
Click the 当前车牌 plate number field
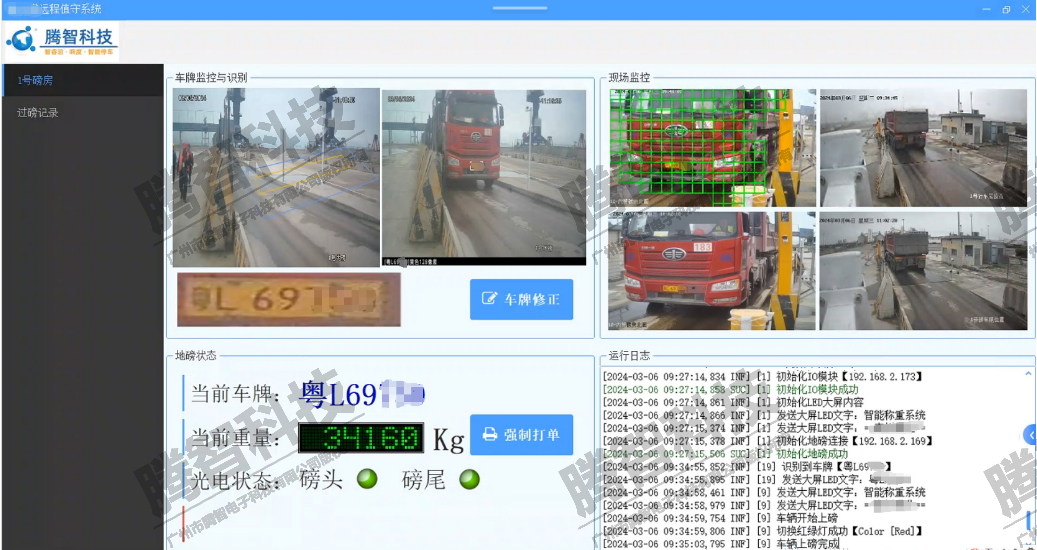(363, 394)
